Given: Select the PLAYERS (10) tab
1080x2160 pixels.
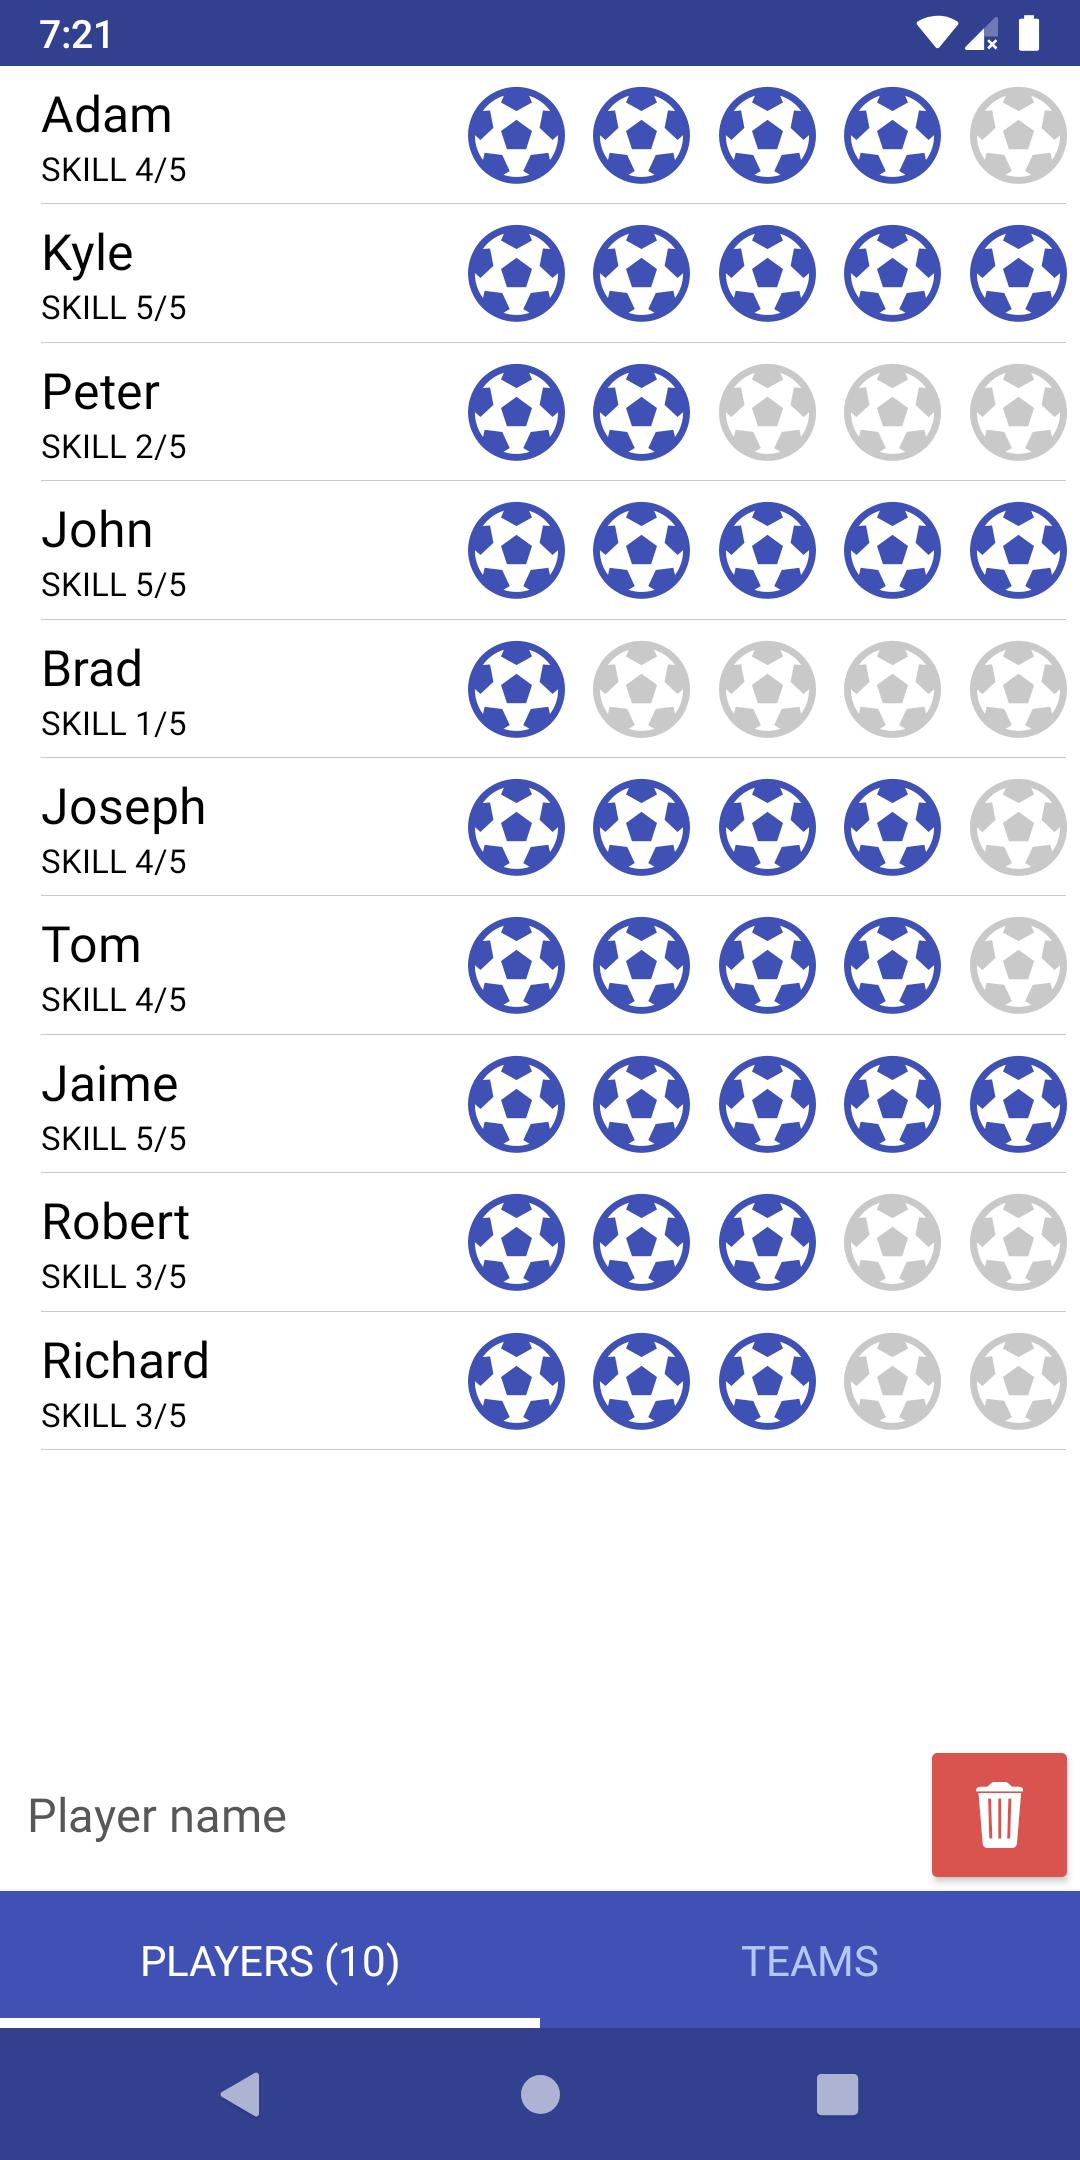Looking at the screenshot, I should click(270, 1961).
